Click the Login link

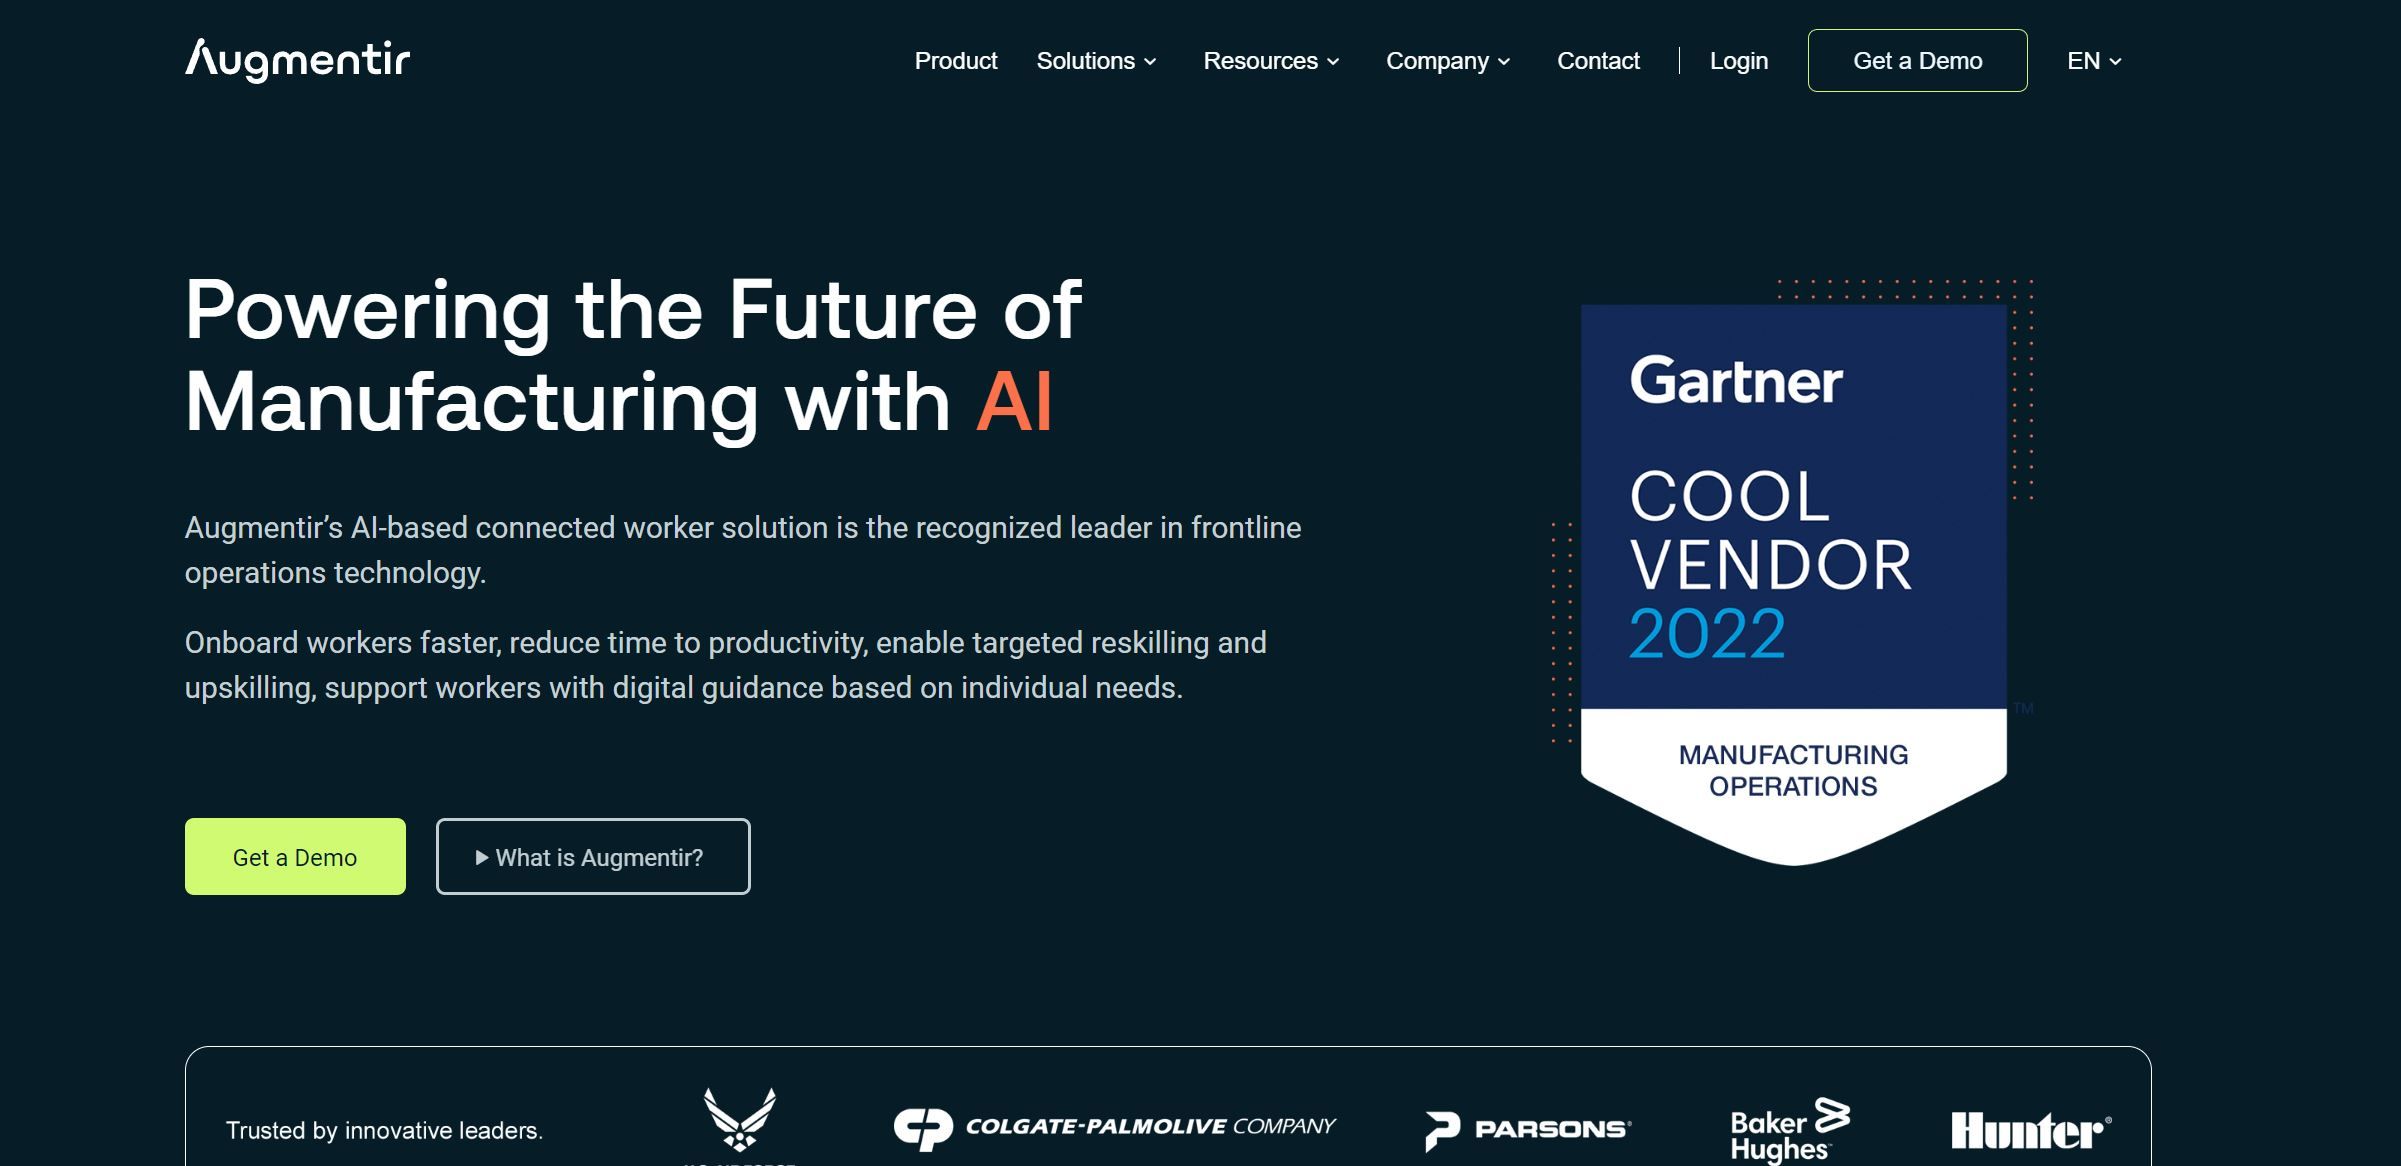pyautogui.click(x=1738, y=60)
